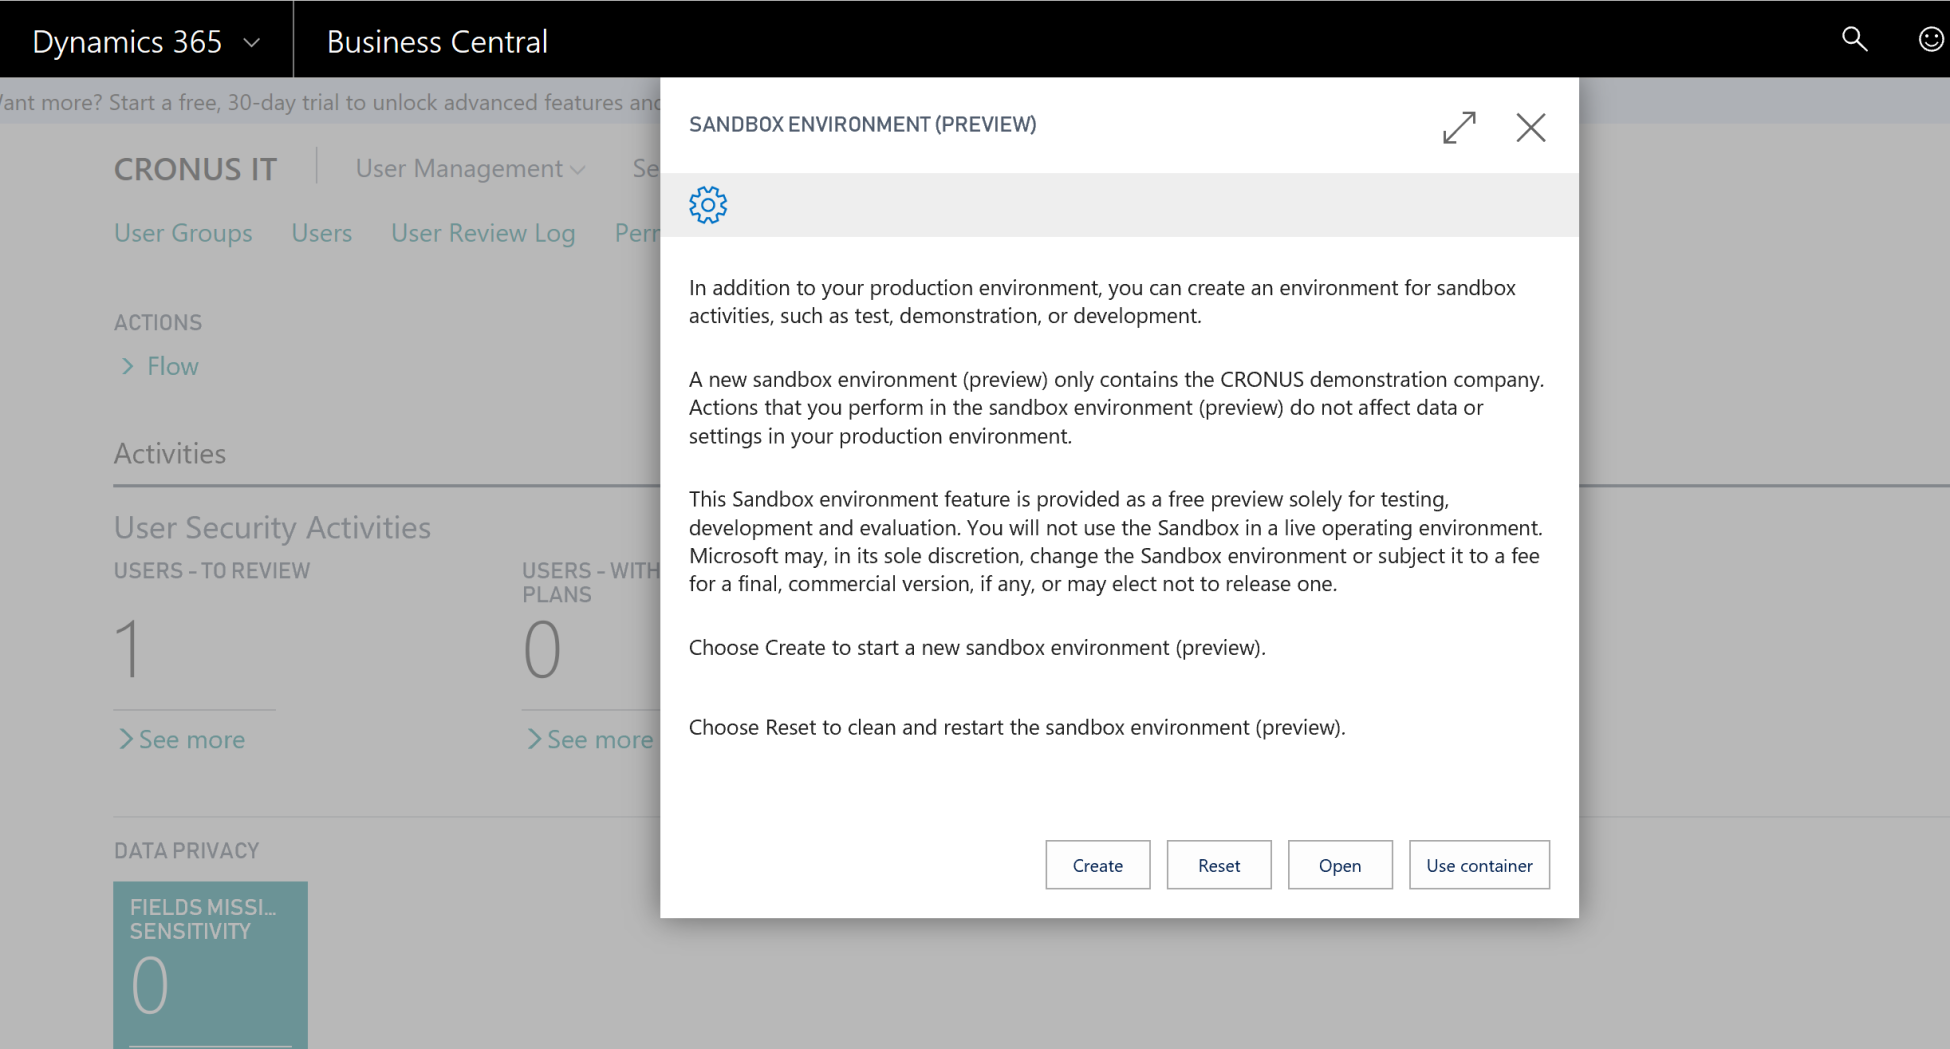Open the Users To Review count 1
The width and height of the screenshot is (1950, 1049).
point(128,649)
